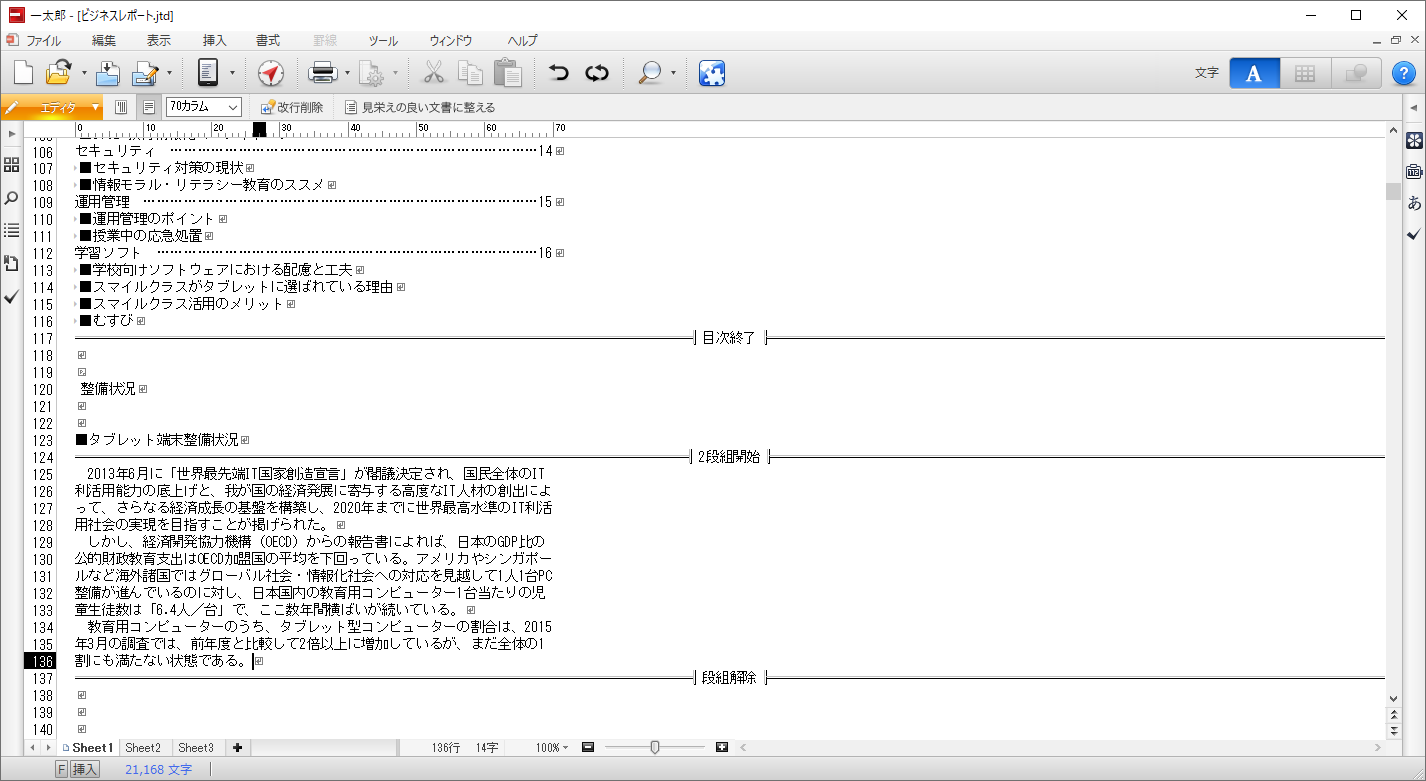Click the 改行削除 button
This screenshot has width=1426, height=781.
coord(291,107)
